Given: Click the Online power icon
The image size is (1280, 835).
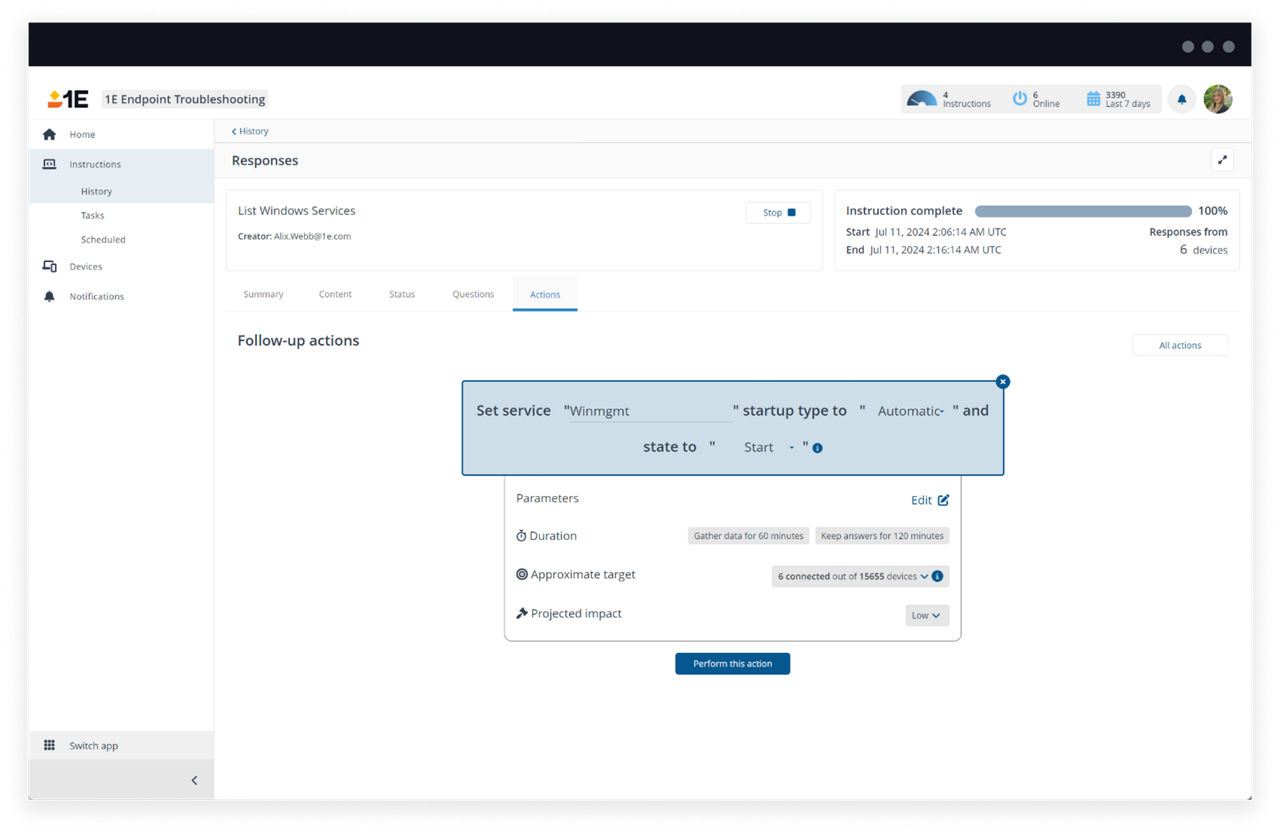Looking at the screenshot, I should [1020, 99].
